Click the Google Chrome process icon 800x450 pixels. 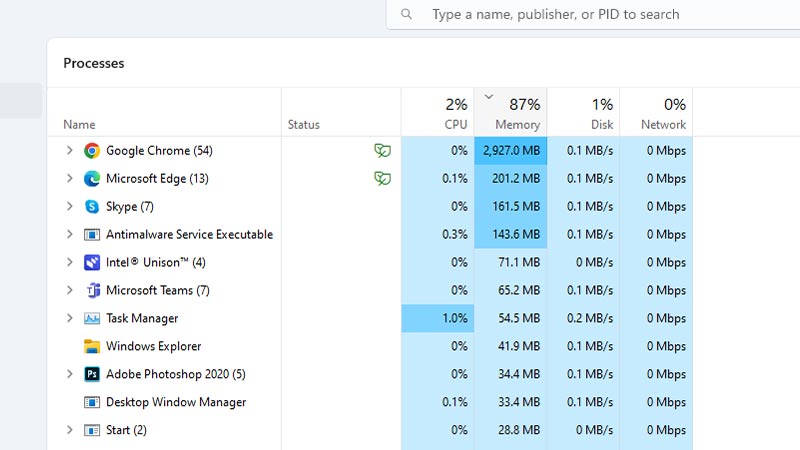tap(92, 151)
